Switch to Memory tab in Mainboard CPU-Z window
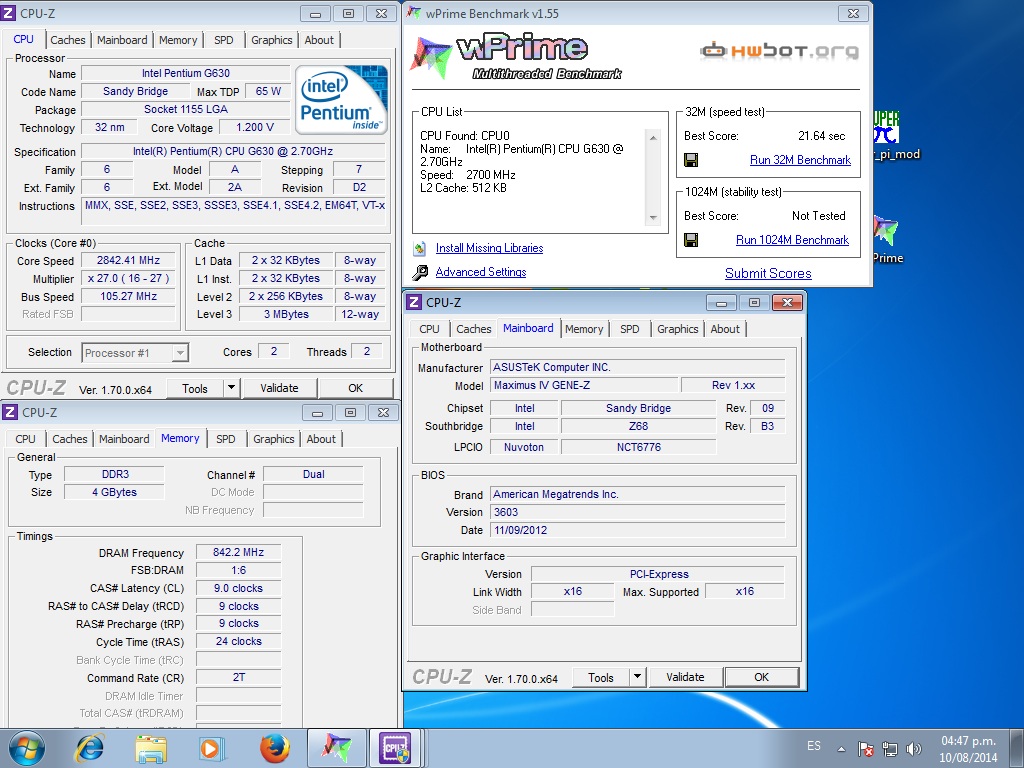1024x768 pixels. (x=584, y=329)
